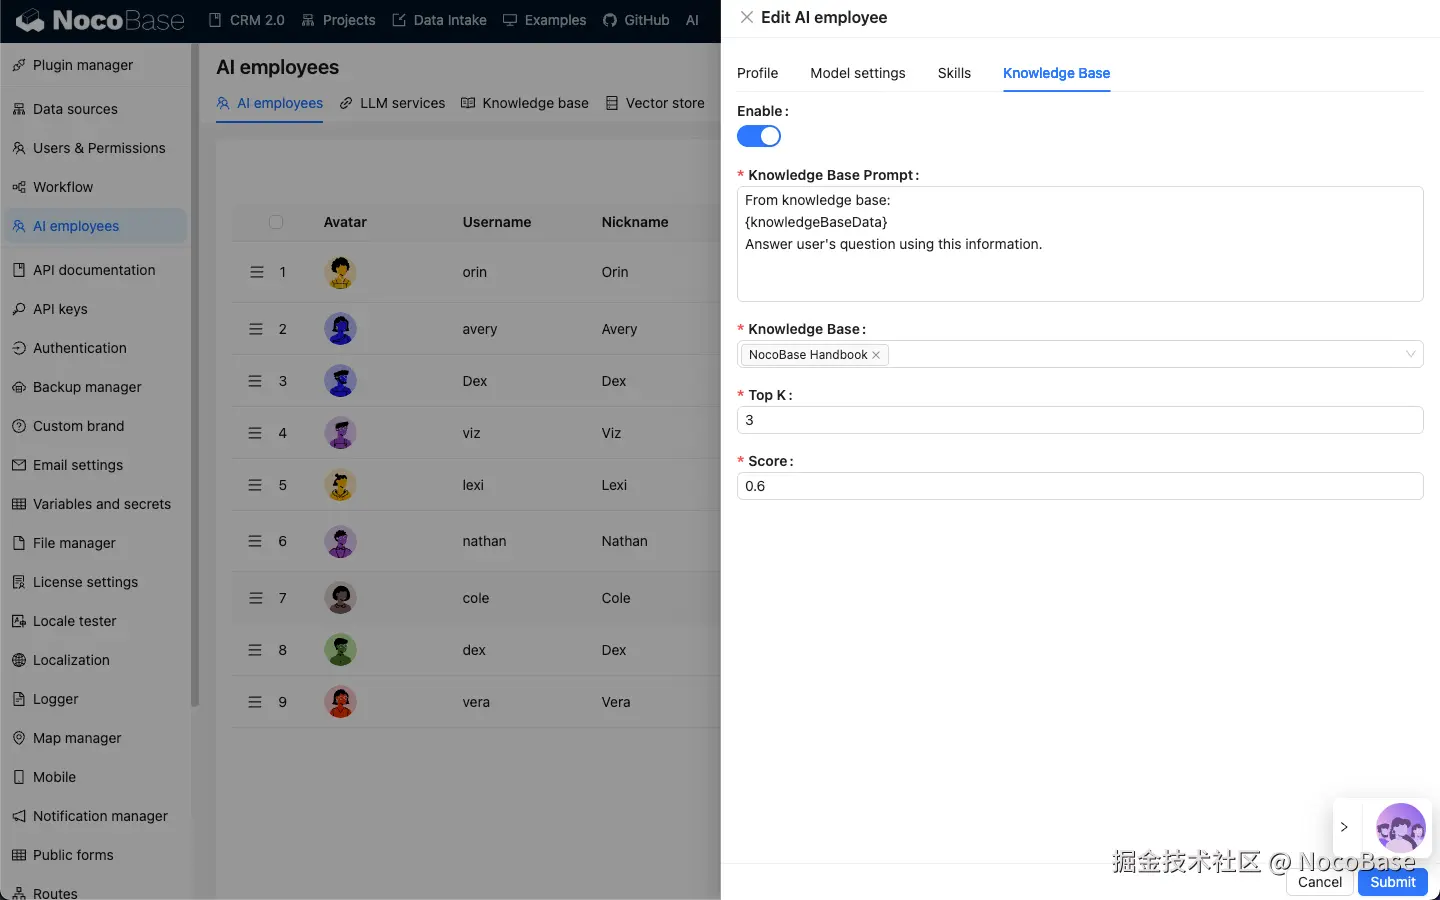The image size is (1440, 900).
Task: Click avery's blue avatar icon
Action: point(341,329)
